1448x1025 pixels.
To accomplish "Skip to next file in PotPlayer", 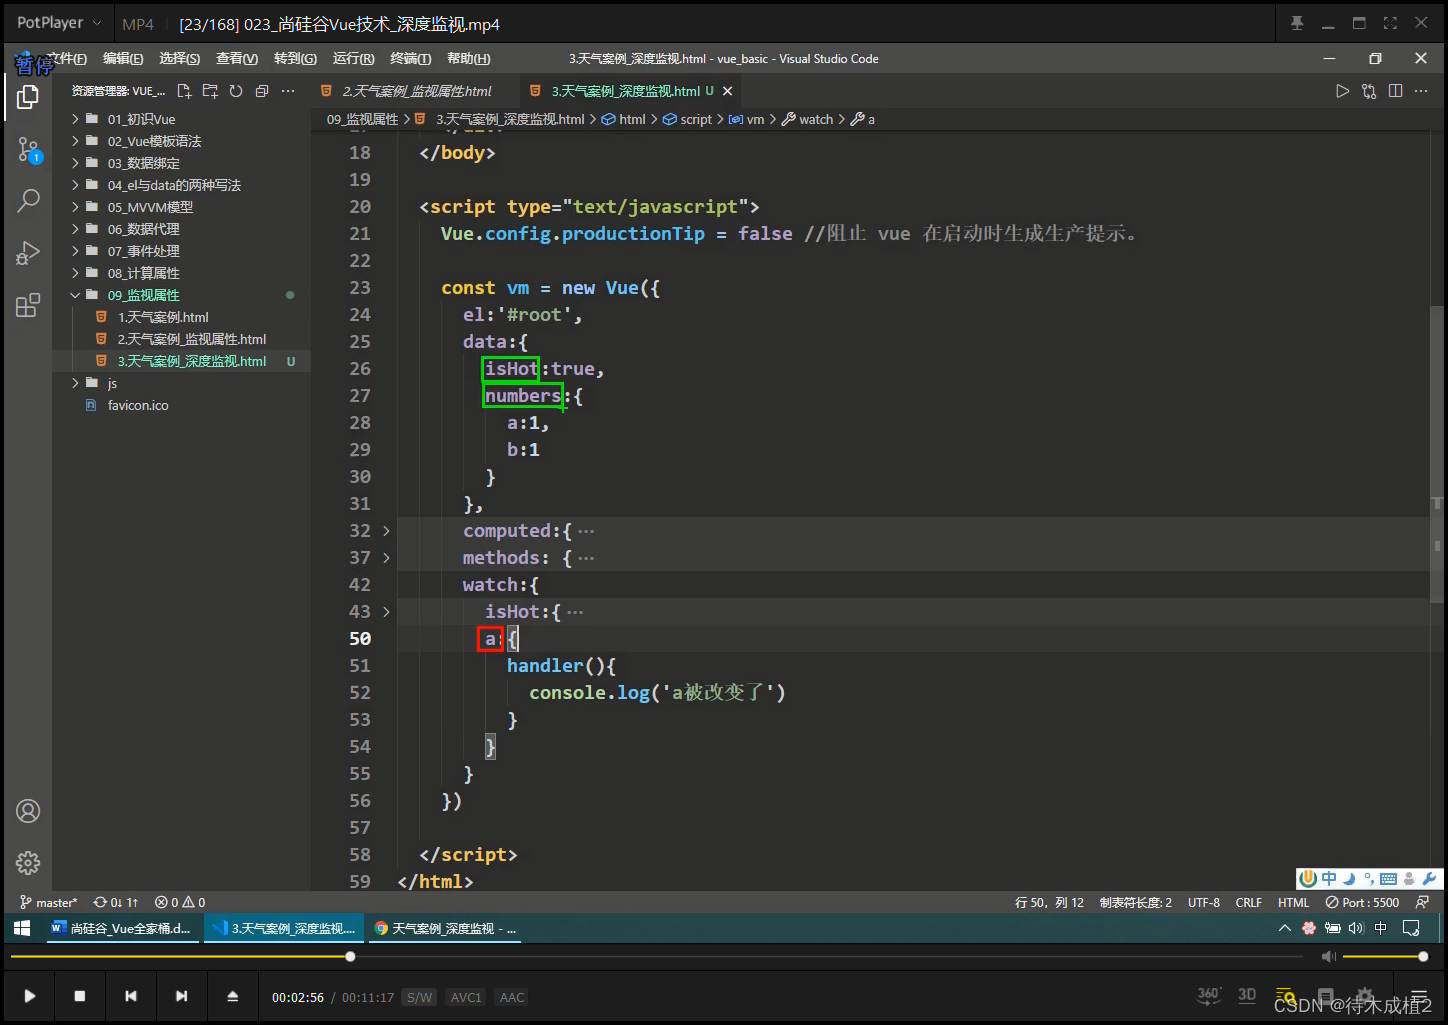I will tap(181, 996).
